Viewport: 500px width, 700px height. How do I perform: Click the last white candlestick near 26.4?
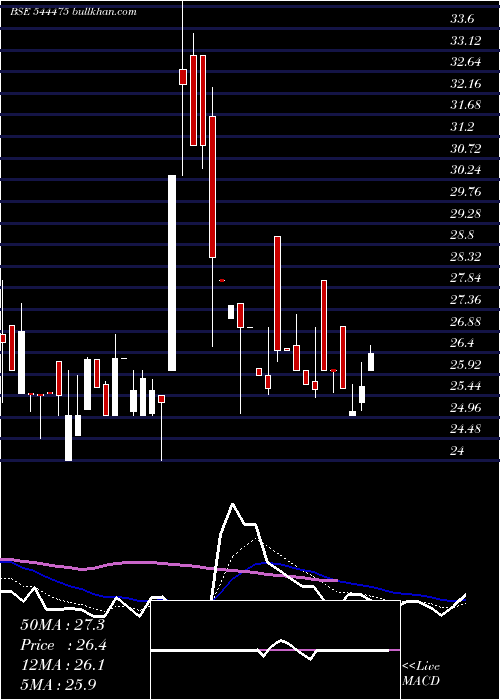point(371,362)
